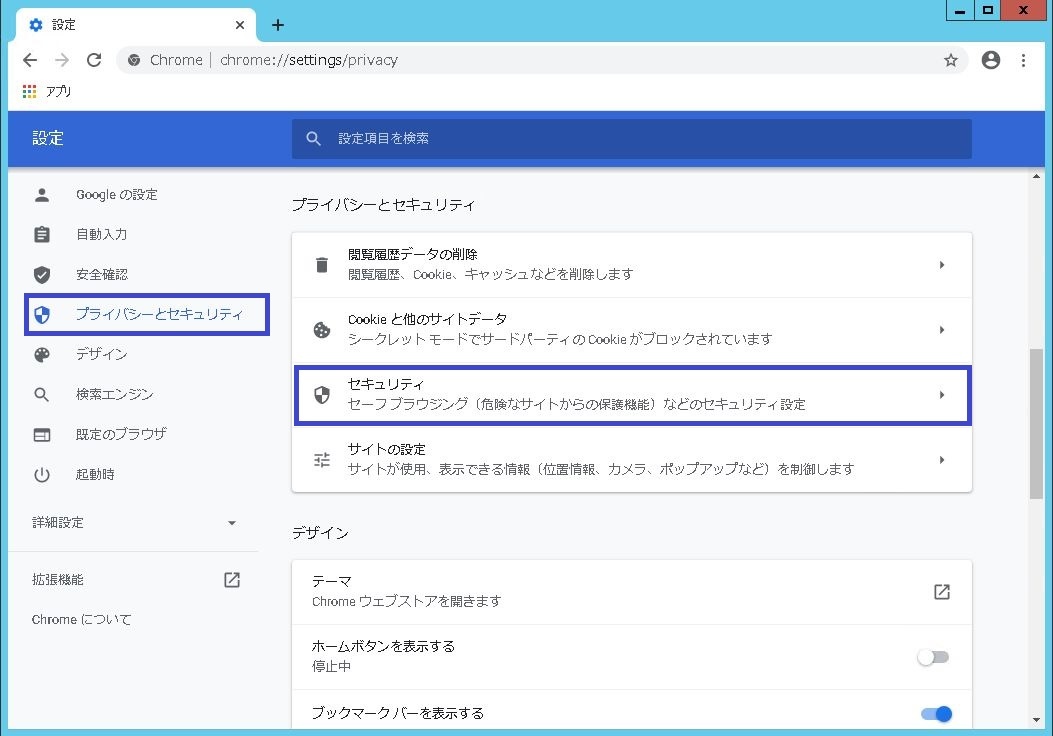Select 検索エンジン in the sidebar

click(114, 394)
